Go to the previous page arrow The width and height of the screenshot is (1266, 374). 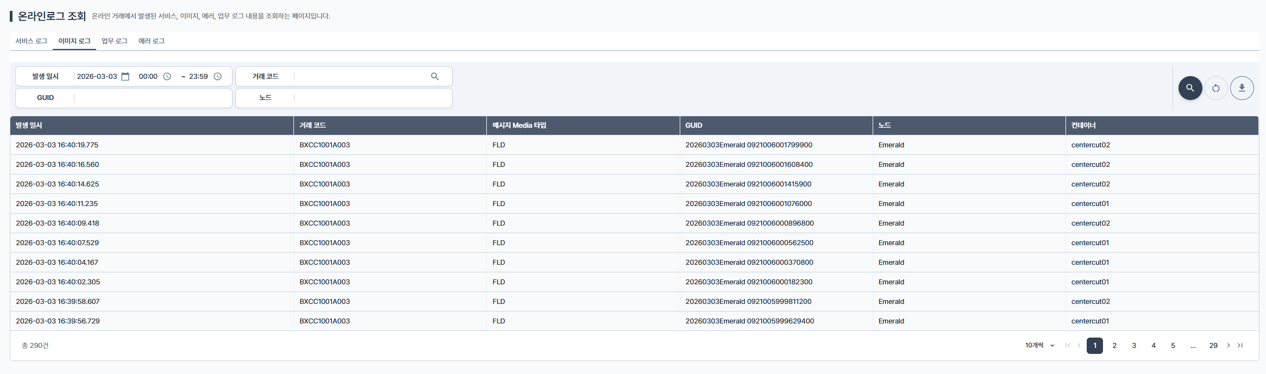pyautogui.click(x=1079, y=346)
